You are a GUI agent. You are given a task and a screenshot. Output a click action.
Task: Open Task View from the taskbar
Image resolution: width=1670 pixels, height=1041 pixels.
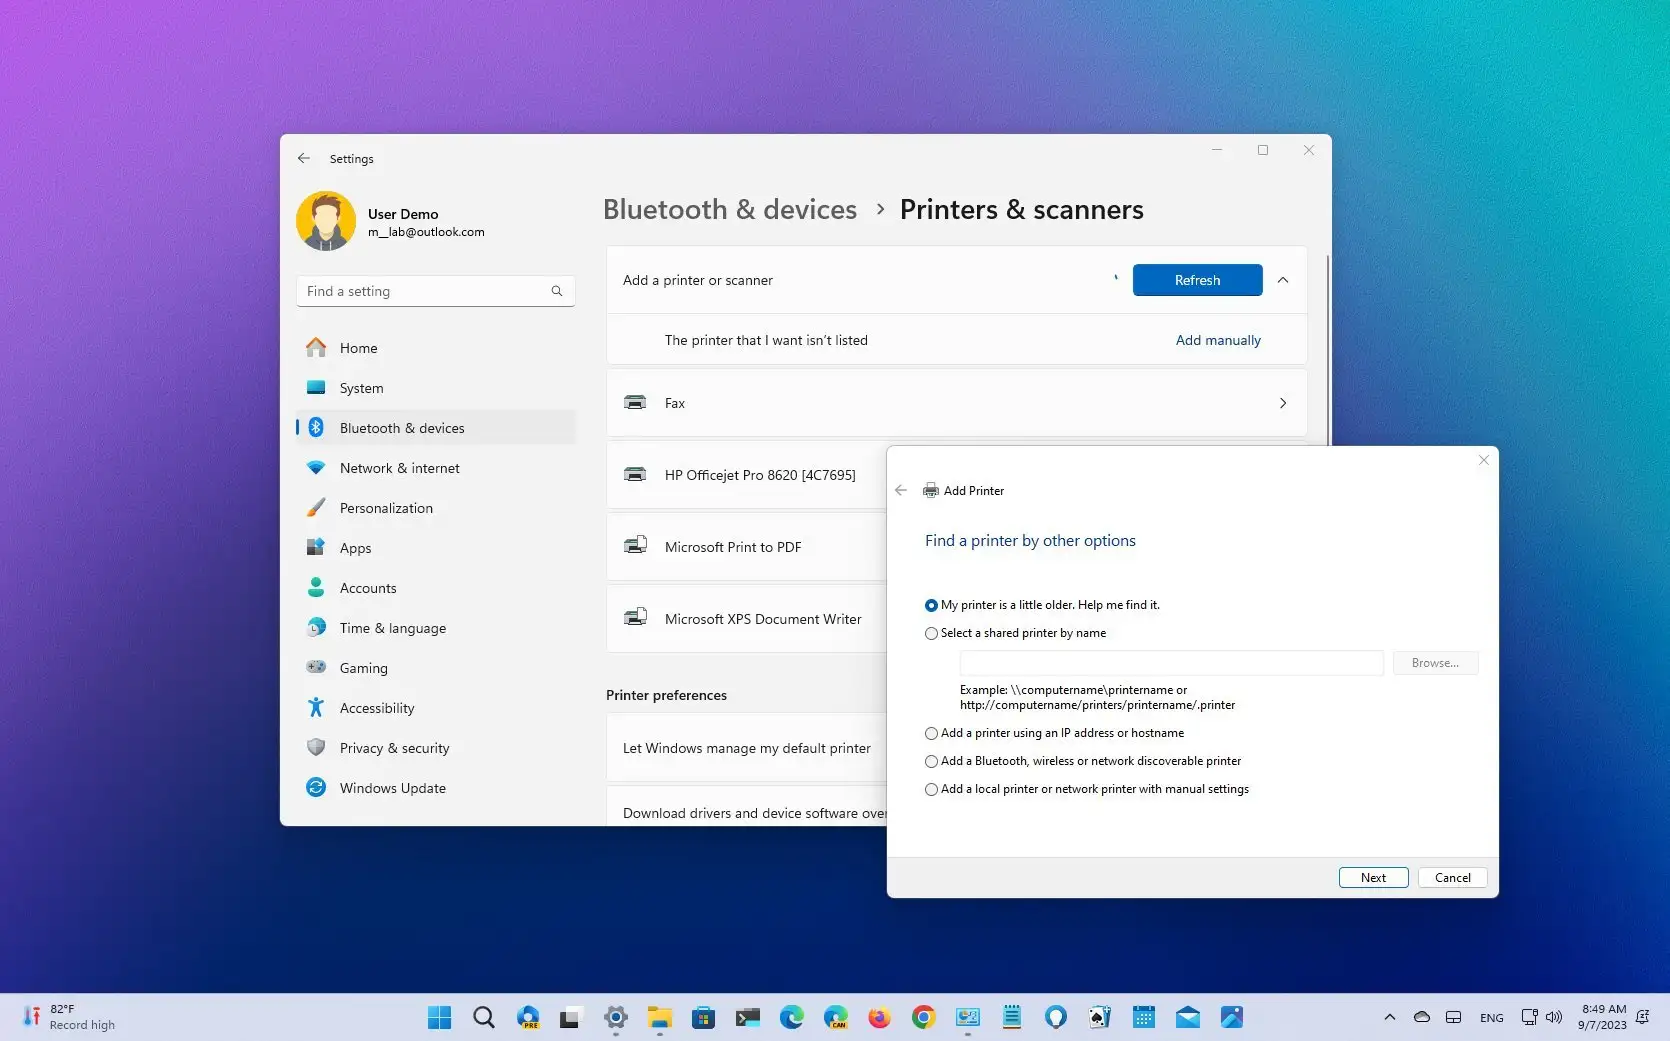[570, 1018]
